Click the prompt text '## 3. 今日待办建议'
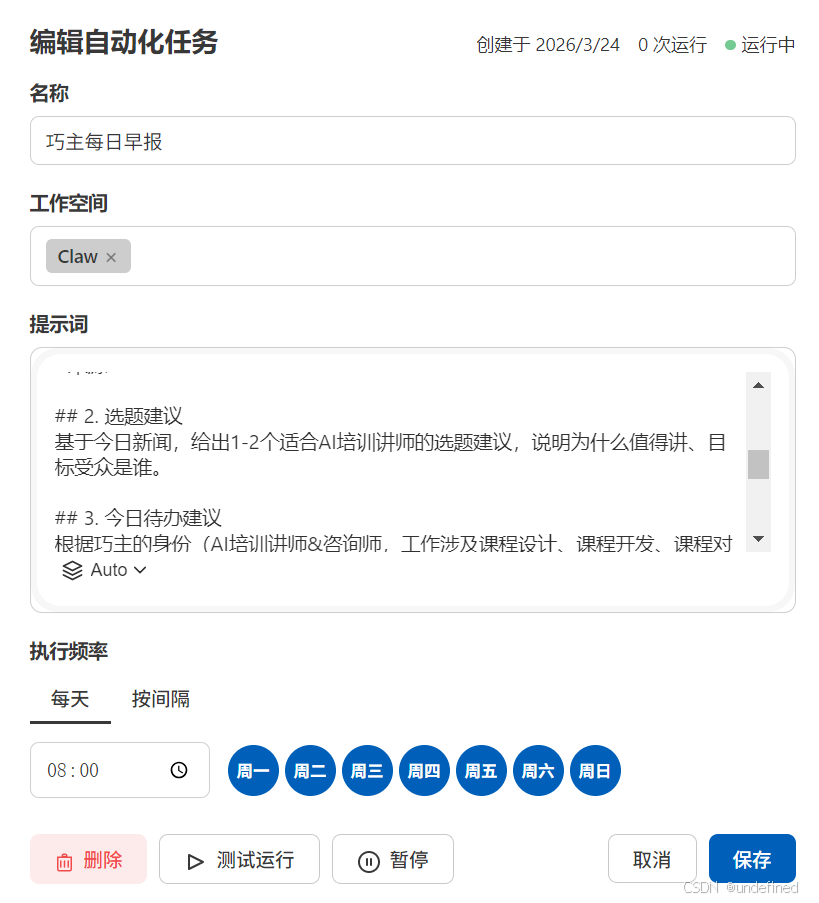 [138, 518]
